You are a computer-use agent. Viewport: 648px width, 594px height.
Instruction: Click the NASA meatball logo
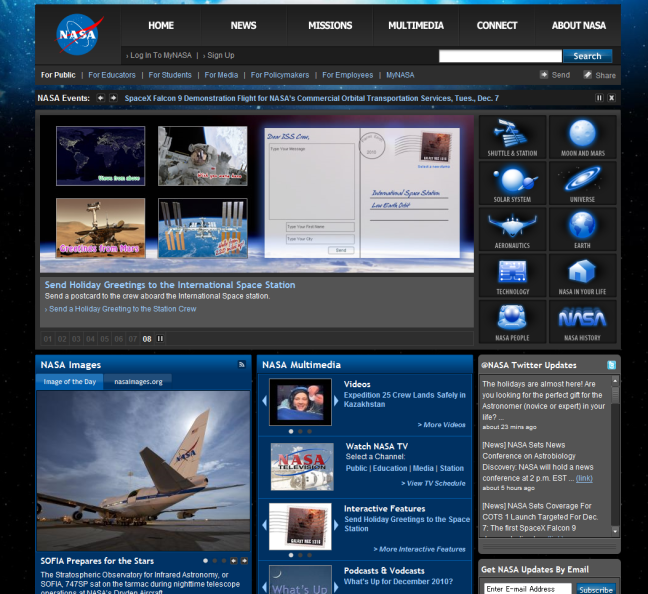point(79,35)
